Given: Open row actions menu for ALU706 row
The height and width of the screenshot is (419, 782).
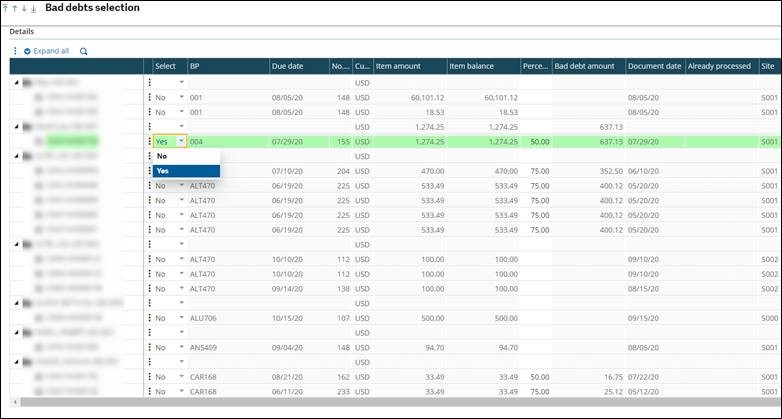Looking at the screenshot, I should [149, 319].
